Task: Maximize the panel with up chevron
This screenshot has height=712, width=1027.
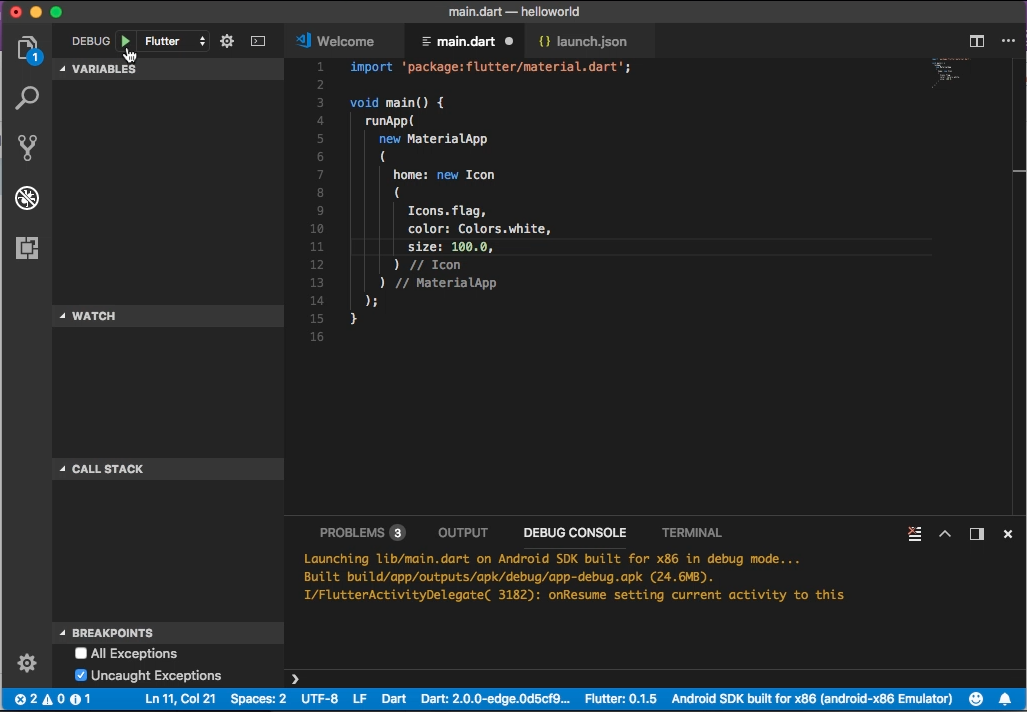Action: point(944,533)
